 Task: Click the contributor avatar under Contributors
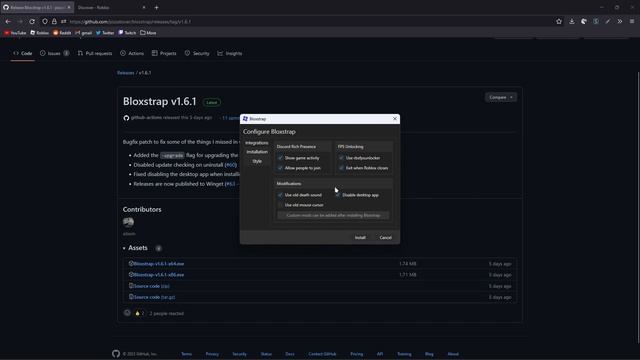[128, 222]
